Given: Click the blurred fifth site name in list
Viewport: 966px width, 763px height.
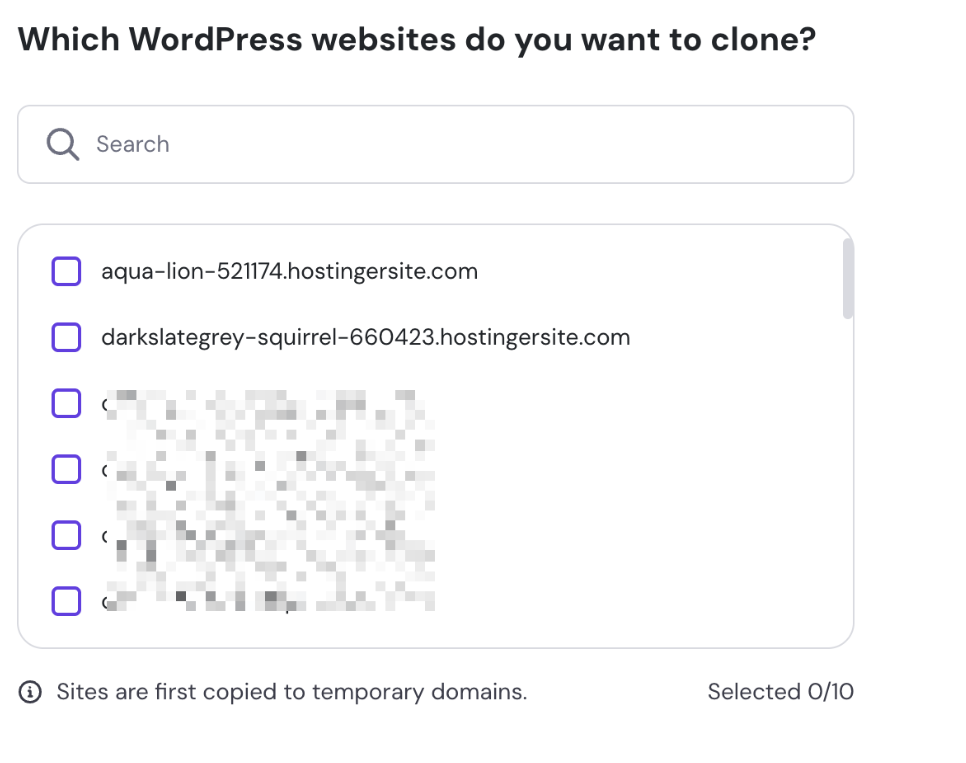Looking at the screenshot, I should coord(268,535).
